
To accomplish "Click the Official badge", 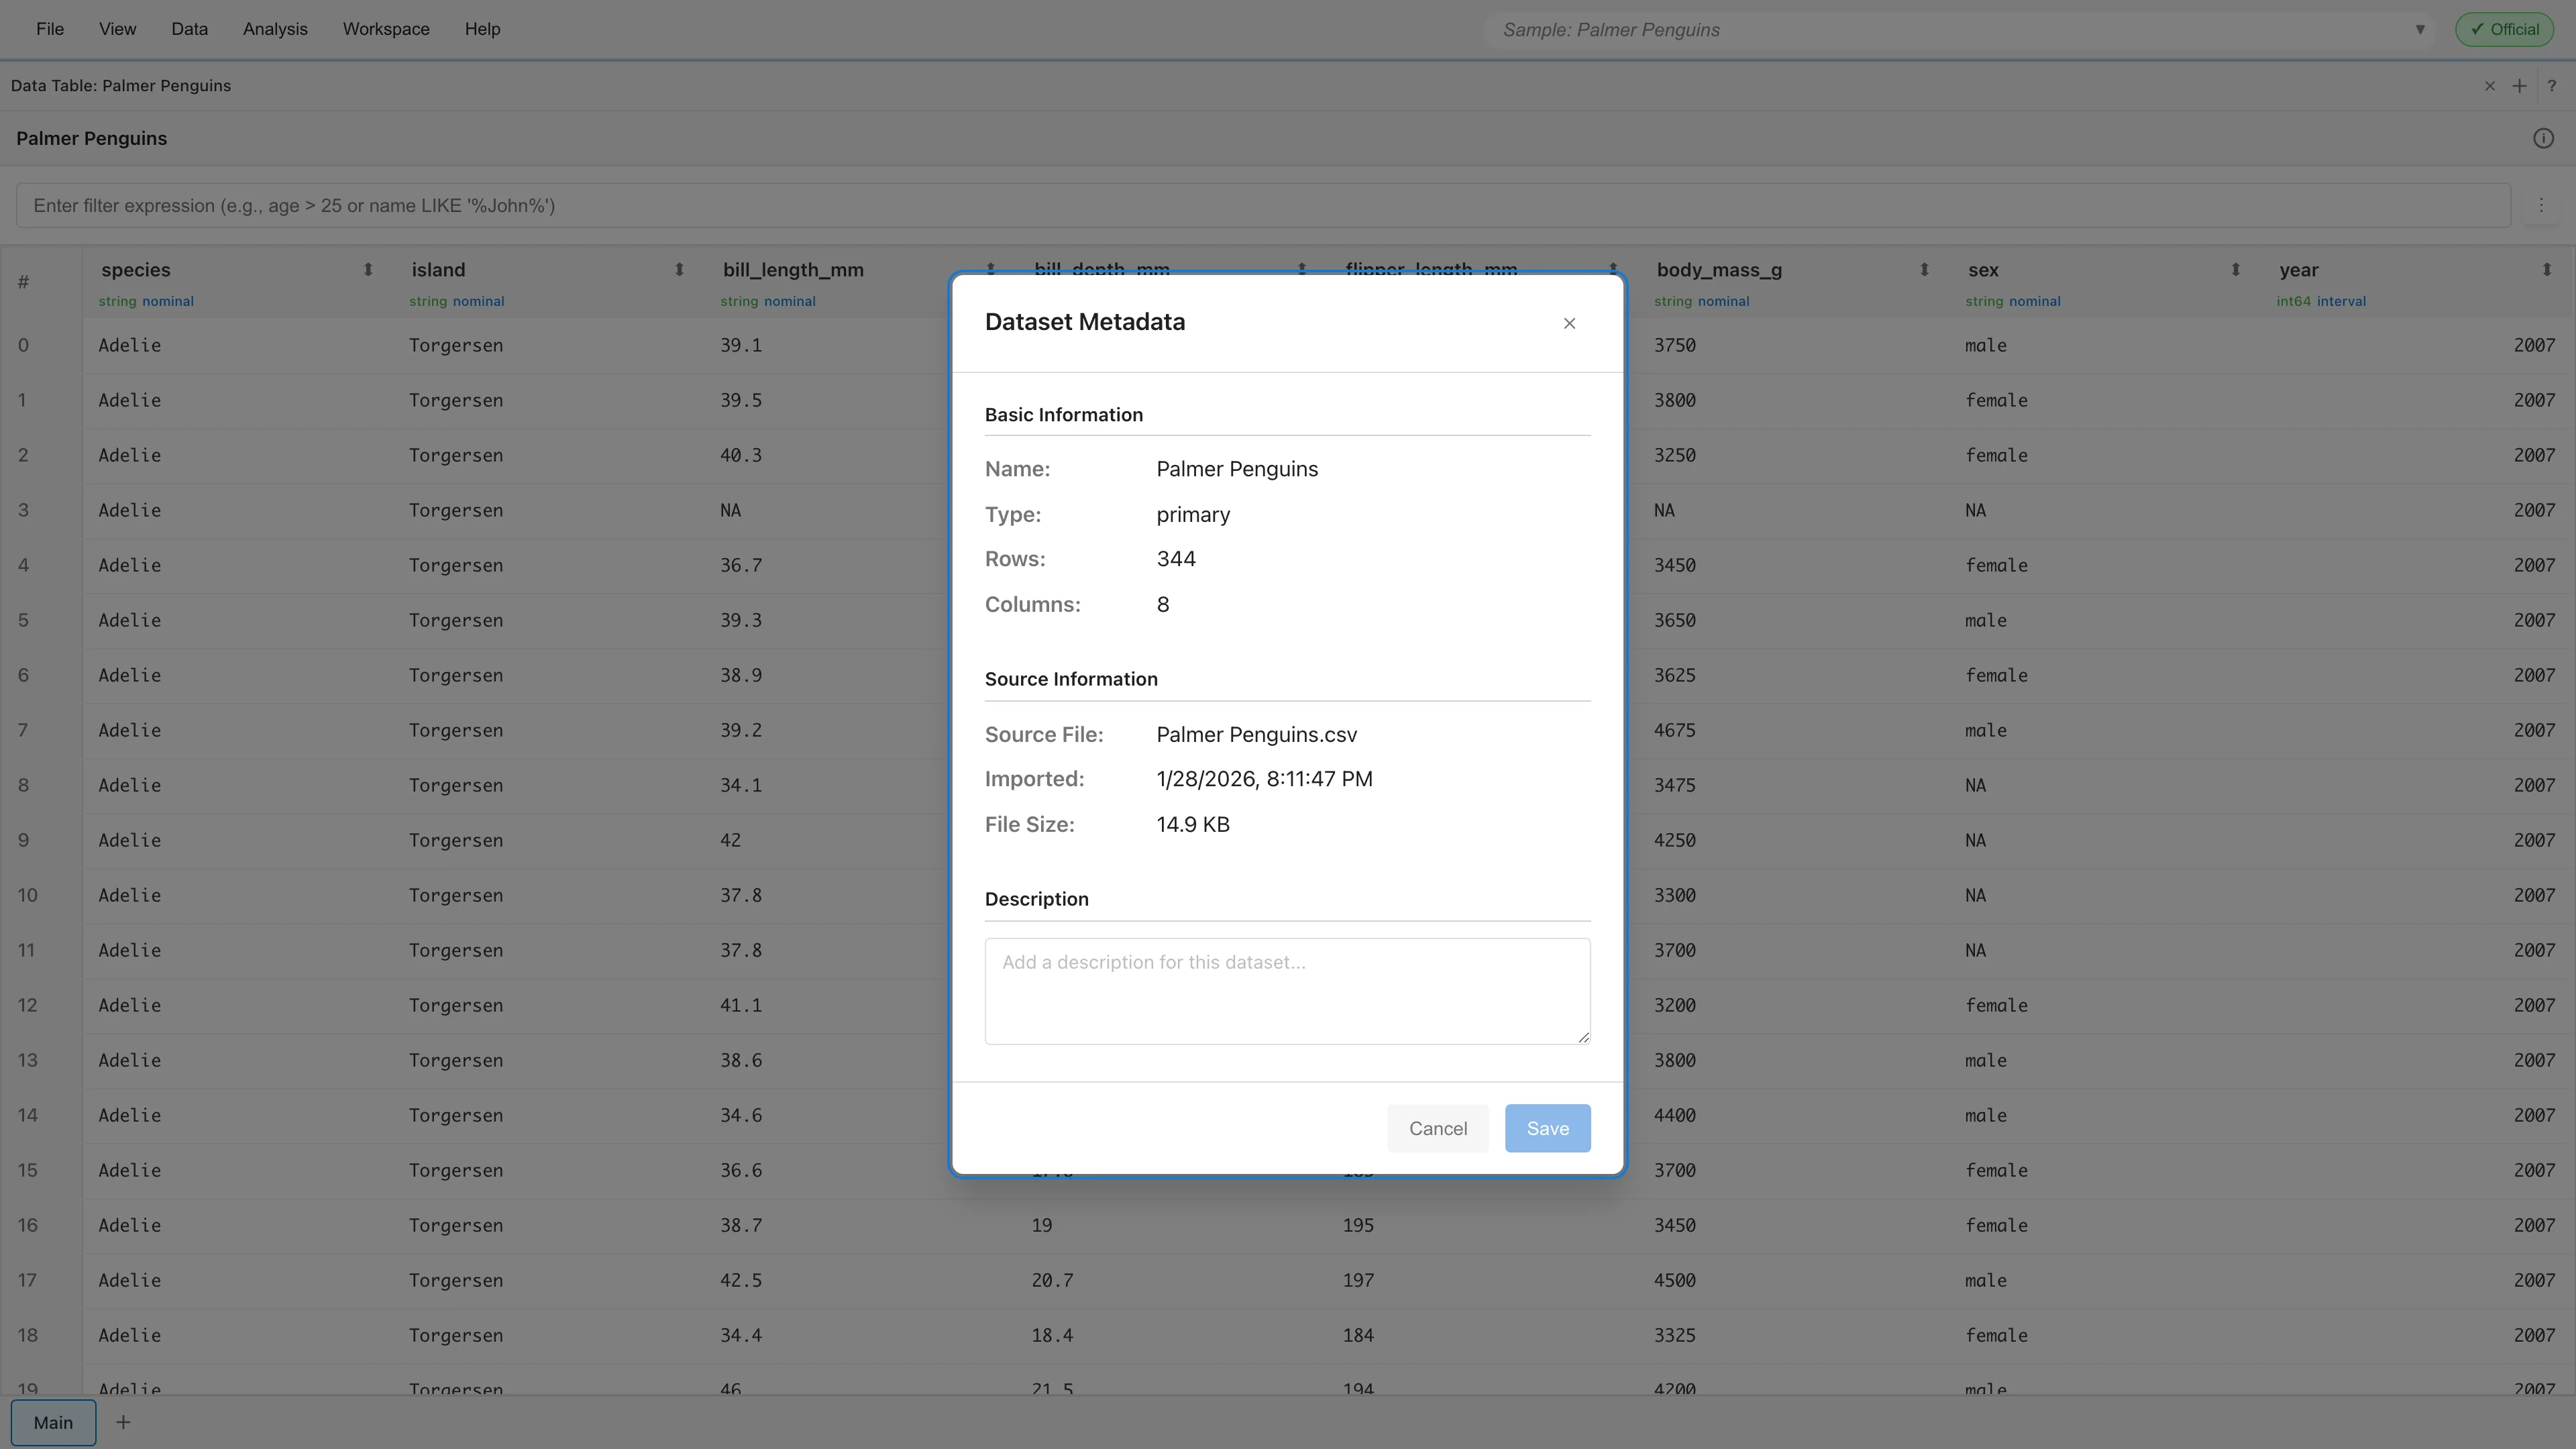I will pos(2504,29).
